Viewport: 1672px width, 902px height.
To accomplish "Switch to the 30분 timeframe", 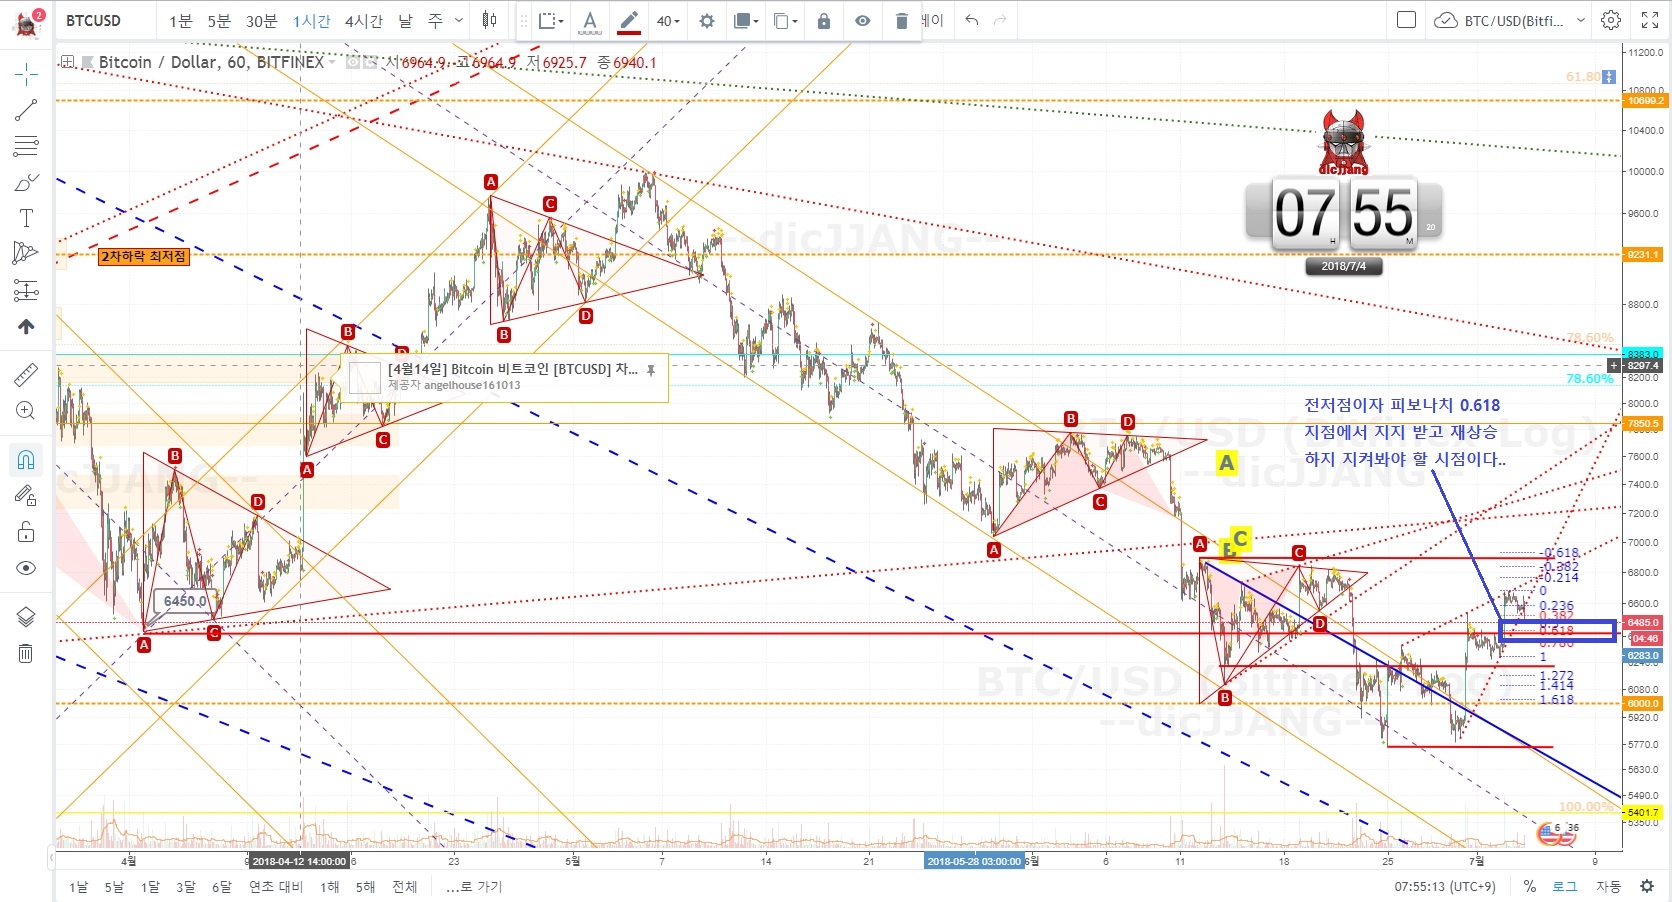I will tap(262, 21).
